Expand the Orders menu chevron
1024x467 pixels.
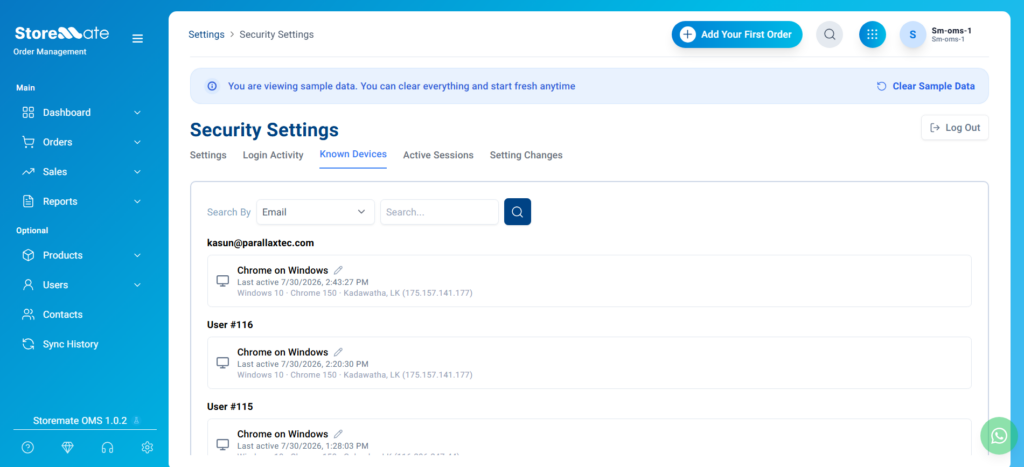(137, 142)
